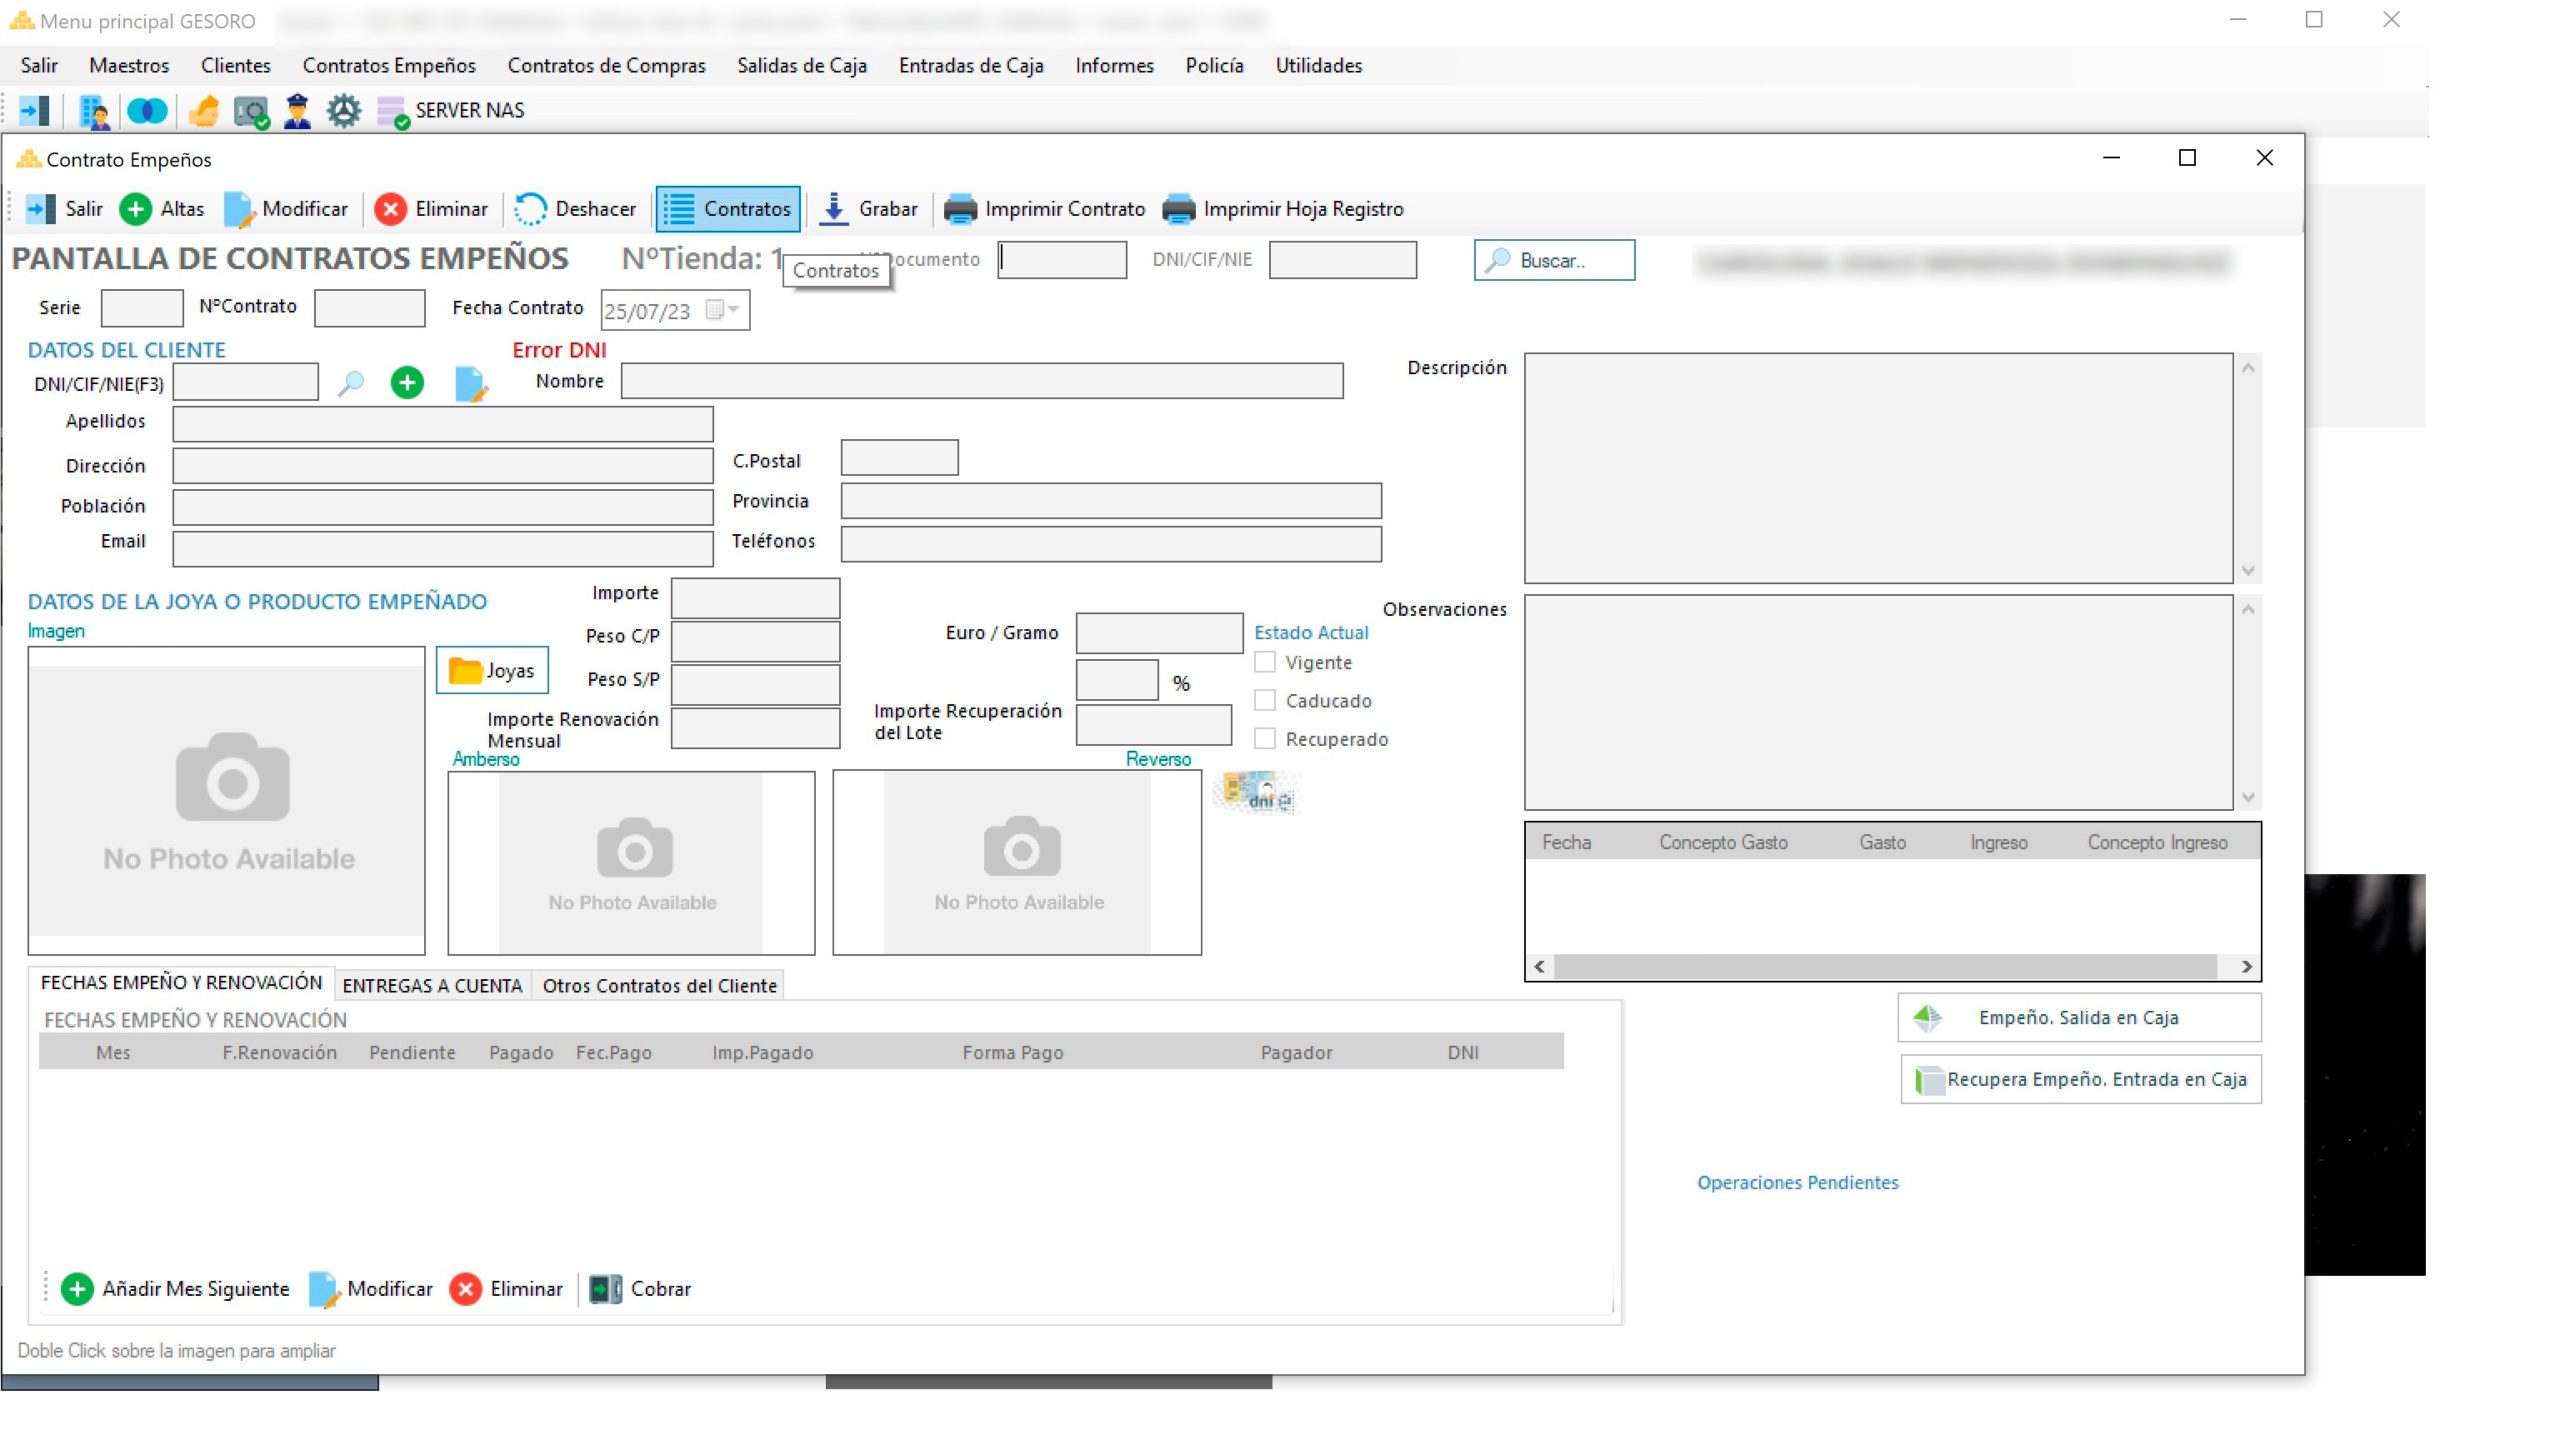Image resolution: width=2560 pixels, height=1440 pixels.
Task: Click Imprimir Hoja Registro printer button
Action: pos(1283,209)
